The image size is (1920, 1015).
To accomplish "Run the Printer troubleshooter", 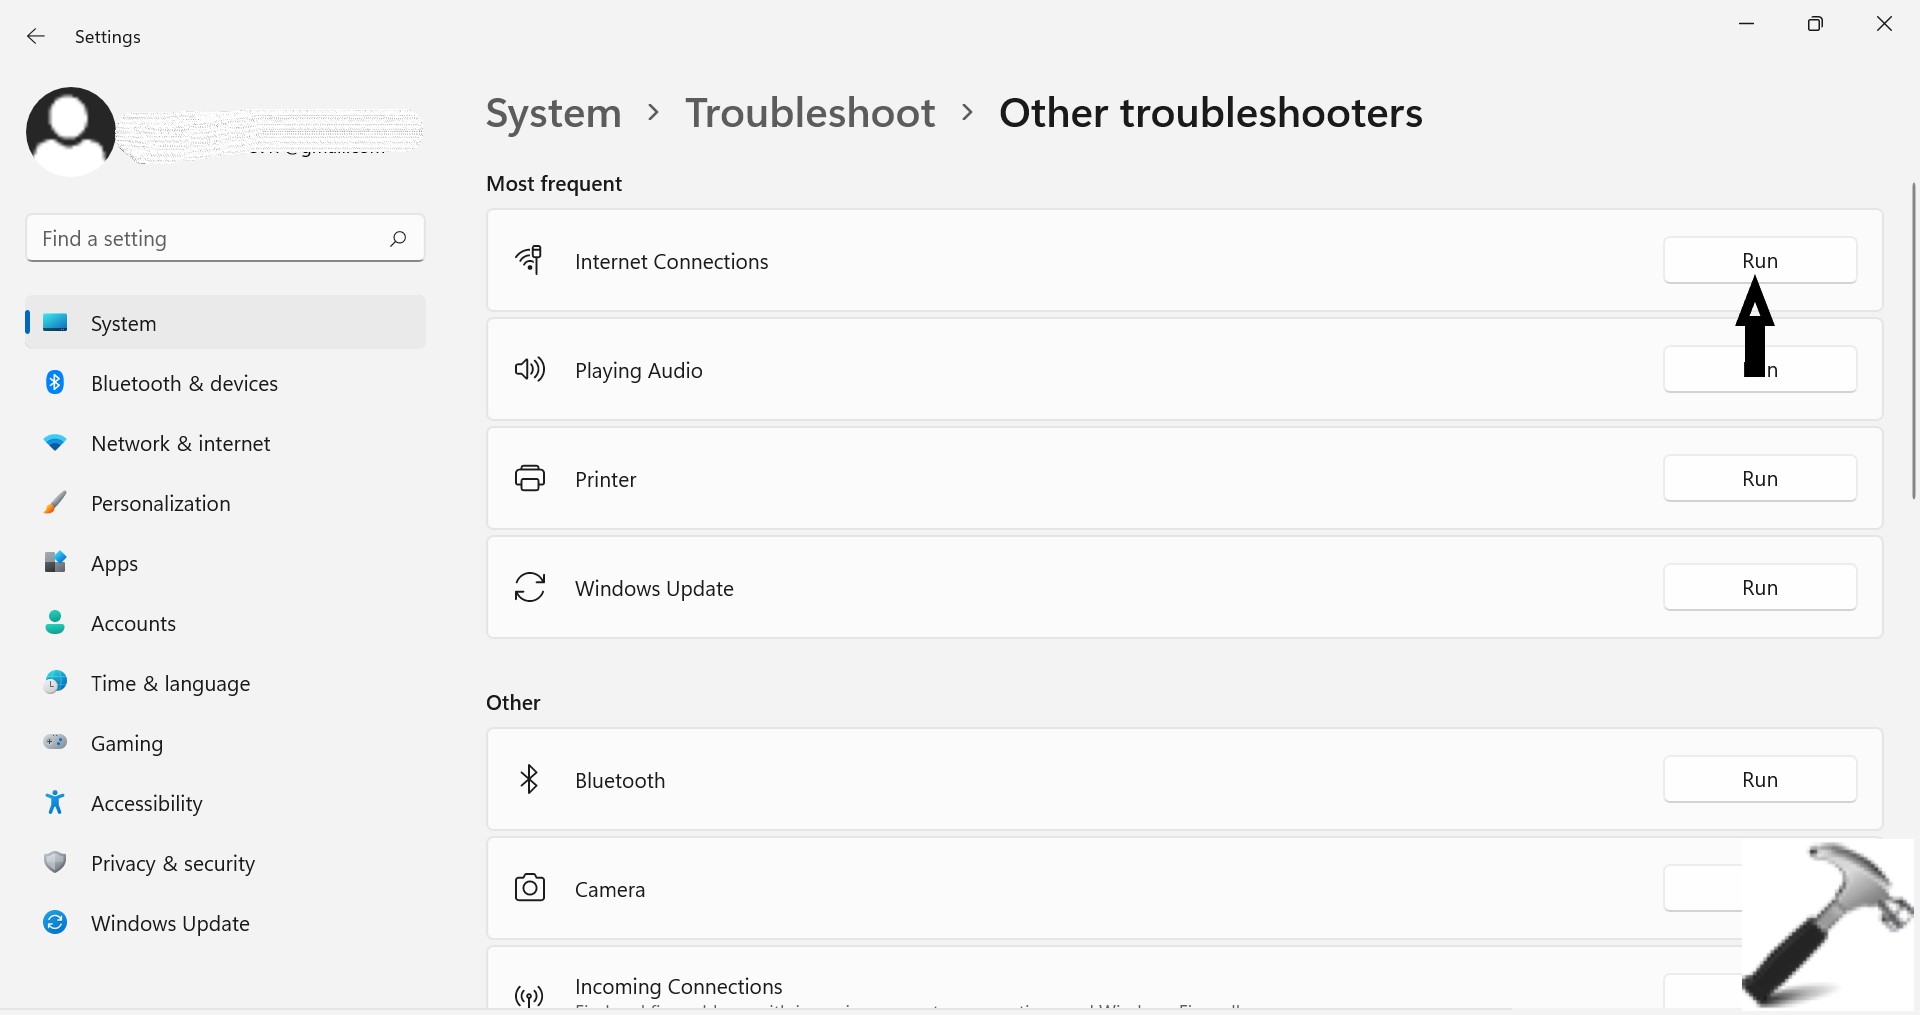I will 1759,479.
